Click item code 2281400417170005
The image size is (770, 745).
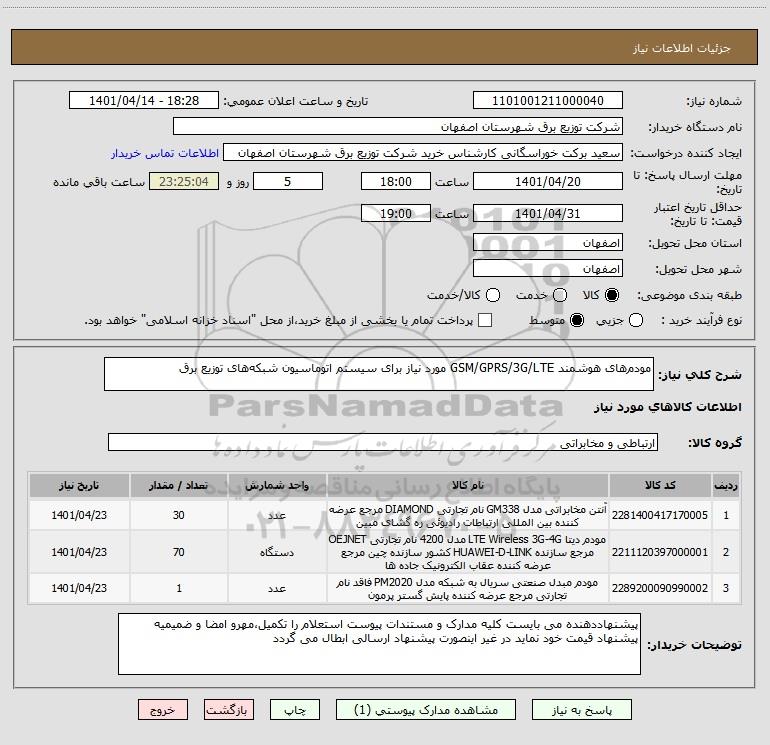coord(660,515)
